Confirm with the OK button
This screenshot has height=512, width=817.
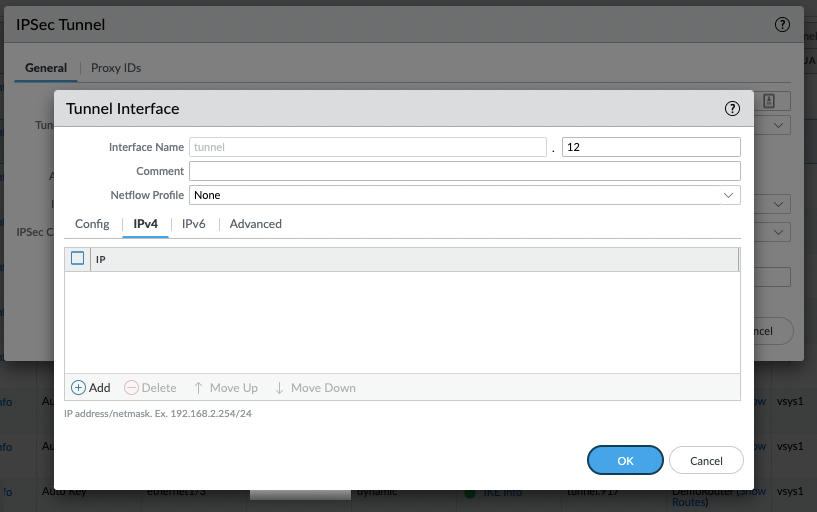click(x=625, y=460)
